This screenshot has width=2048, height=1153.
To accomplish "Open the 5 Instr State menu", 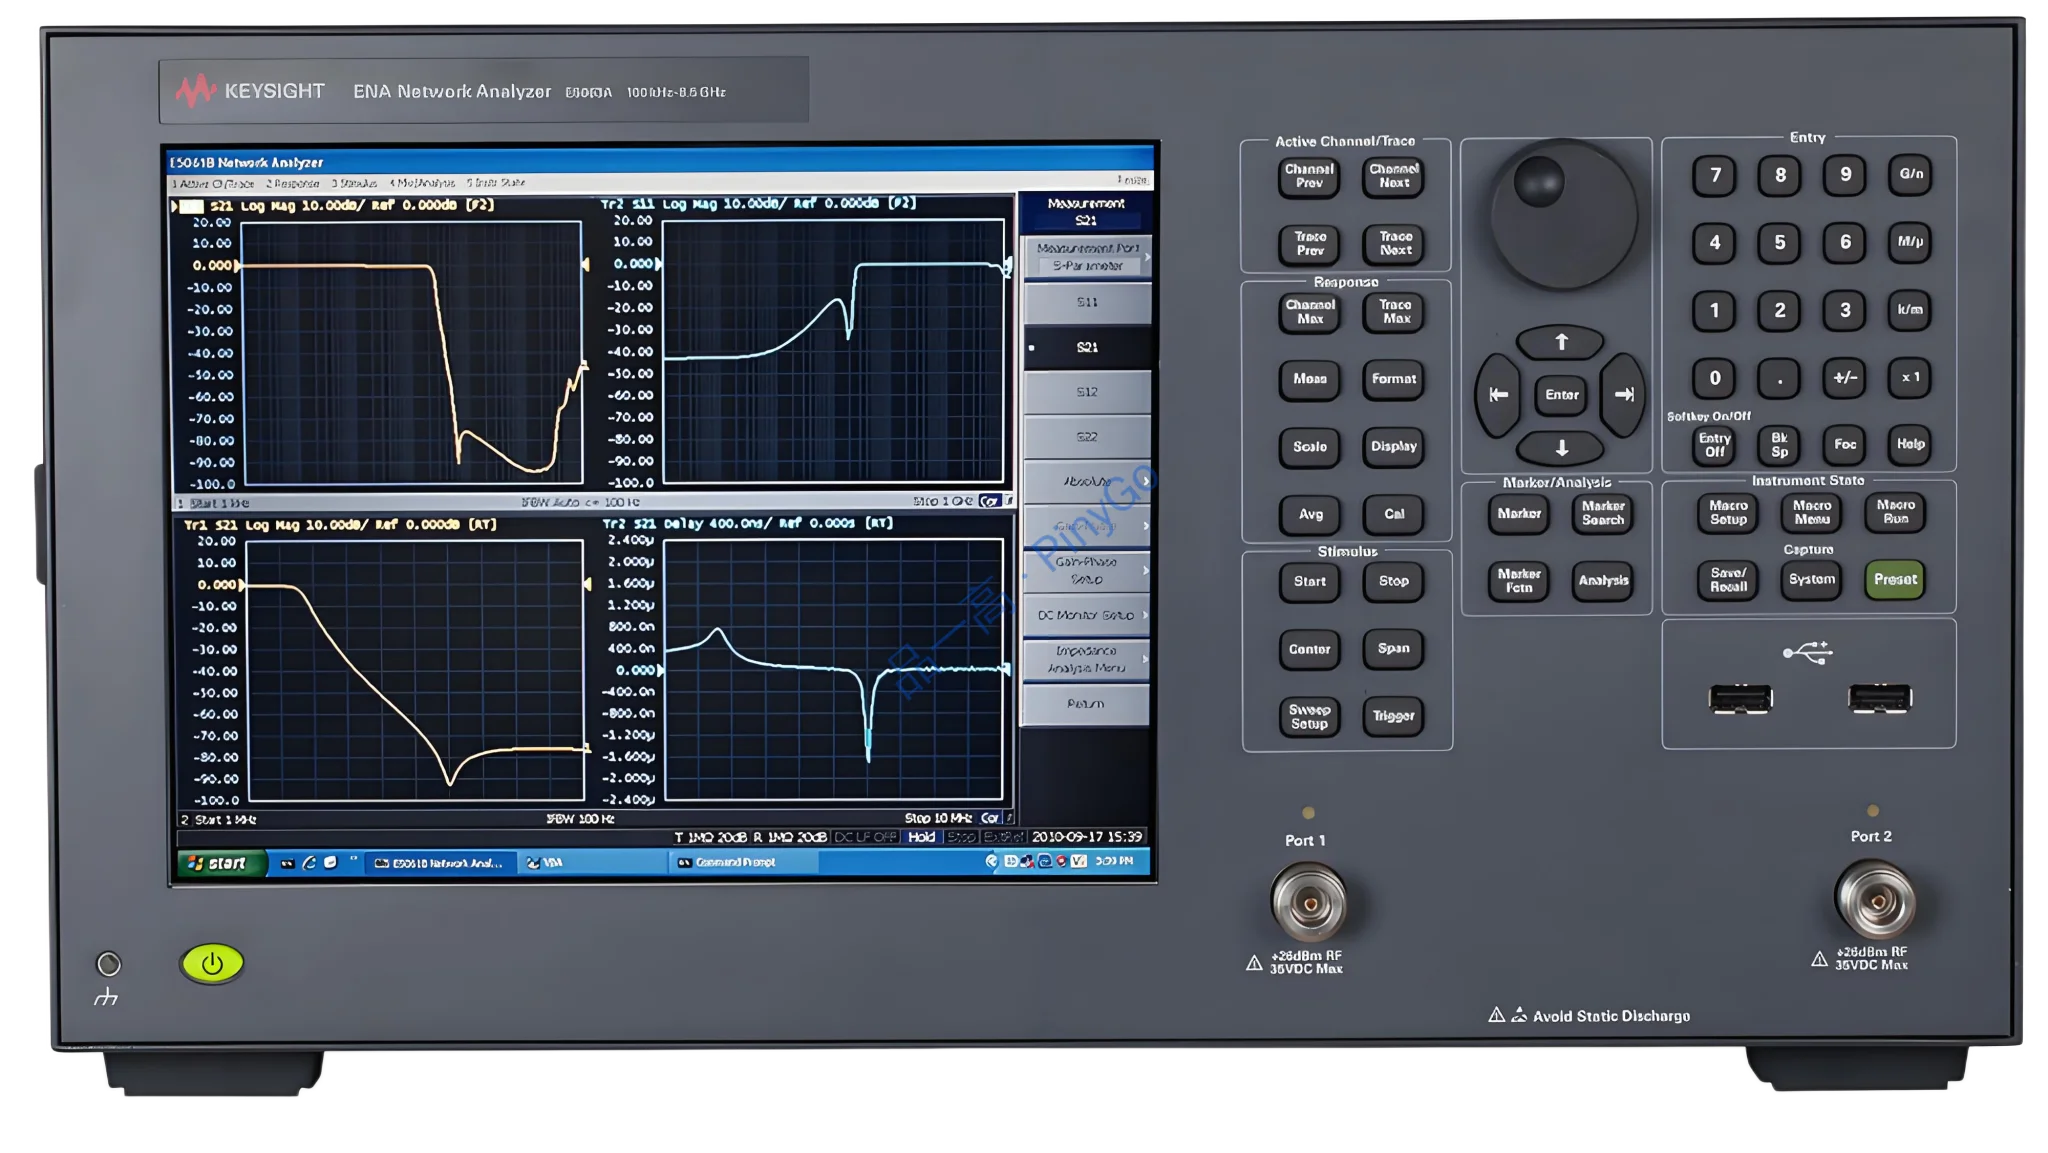I will [496, 183].
